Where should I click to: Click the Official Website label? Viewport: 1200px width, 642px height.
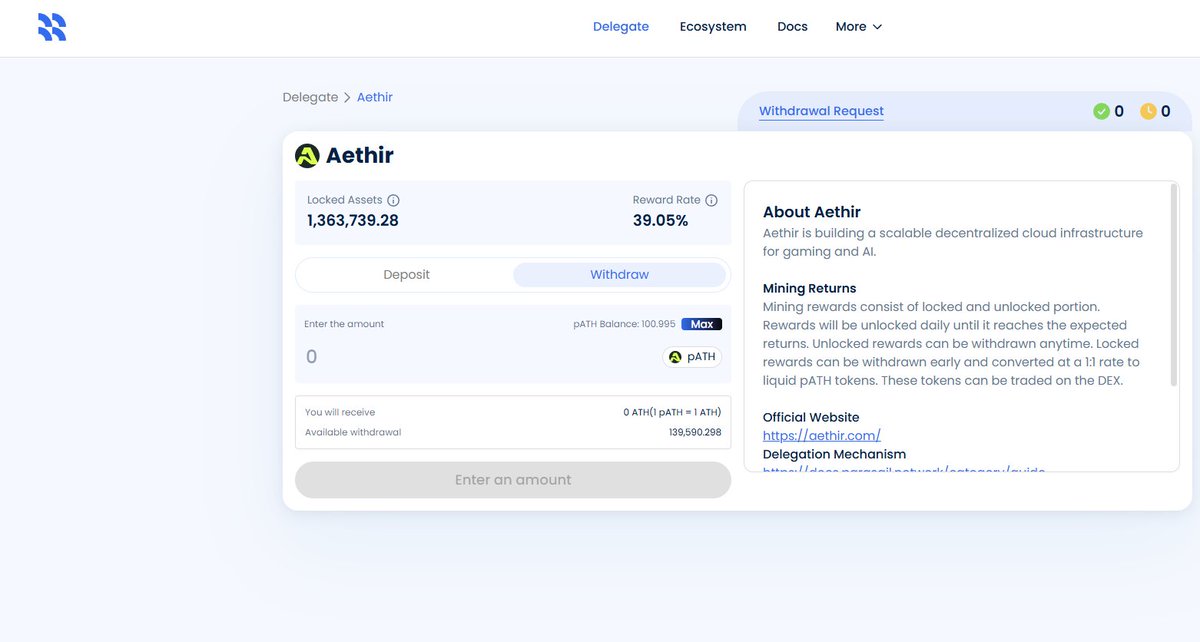coord(811,417)
